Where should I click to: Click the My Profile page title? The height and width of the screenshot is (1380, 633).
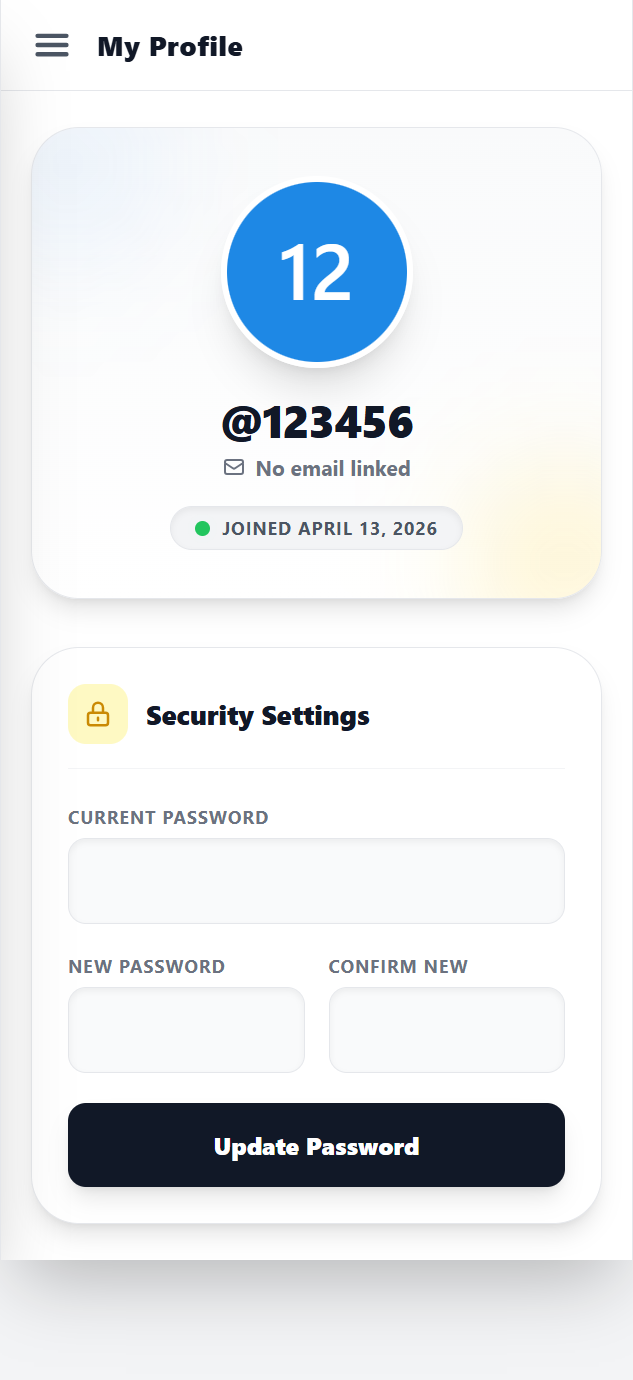click(169, 46)
